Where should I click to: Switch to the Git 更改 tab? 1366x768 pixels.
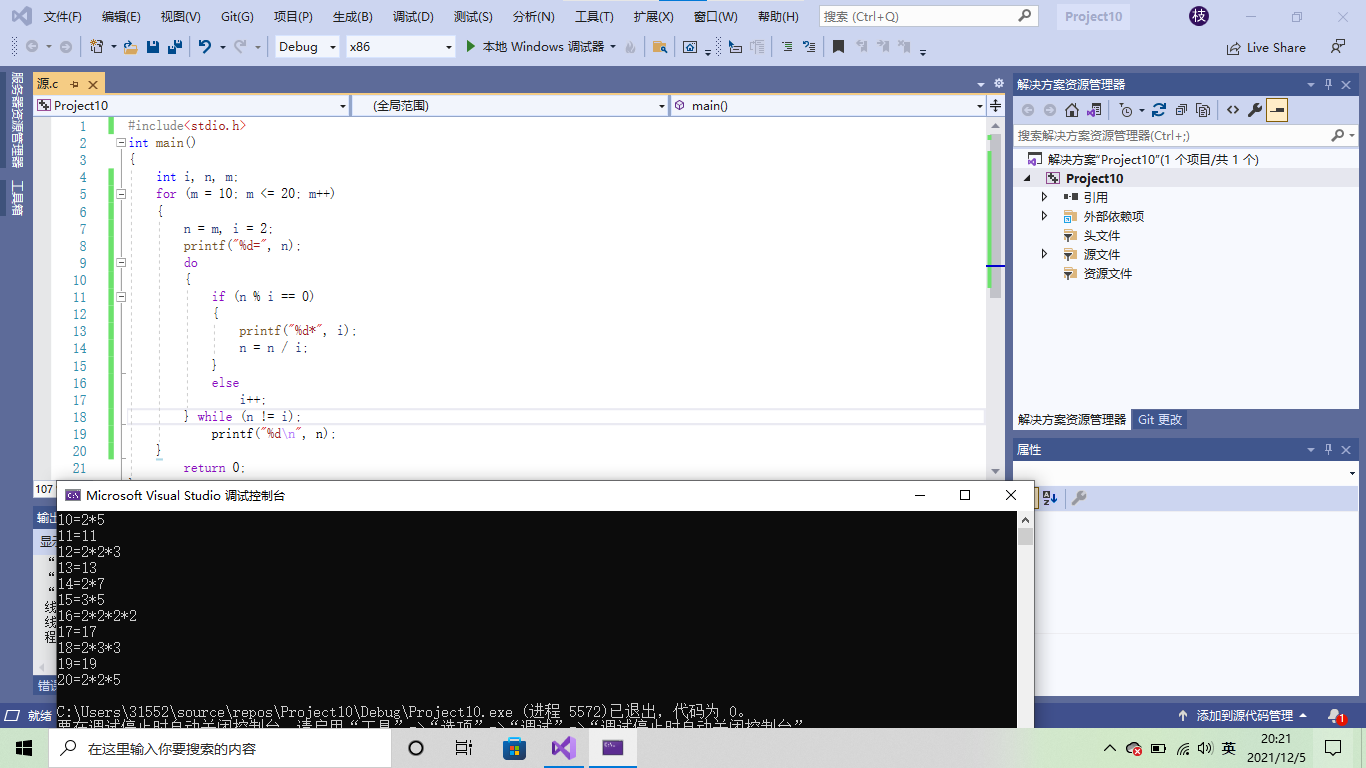(x=1160, y=420)
